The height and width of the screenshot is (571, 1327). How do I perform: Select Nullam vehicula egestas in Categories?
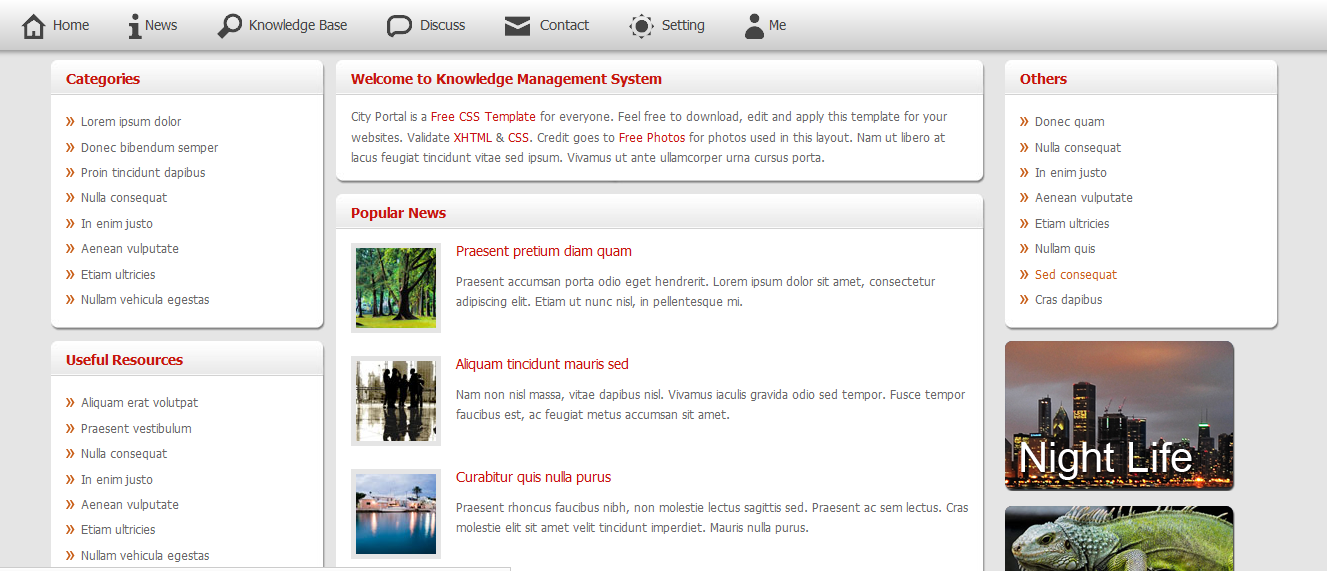click(145, 300)
